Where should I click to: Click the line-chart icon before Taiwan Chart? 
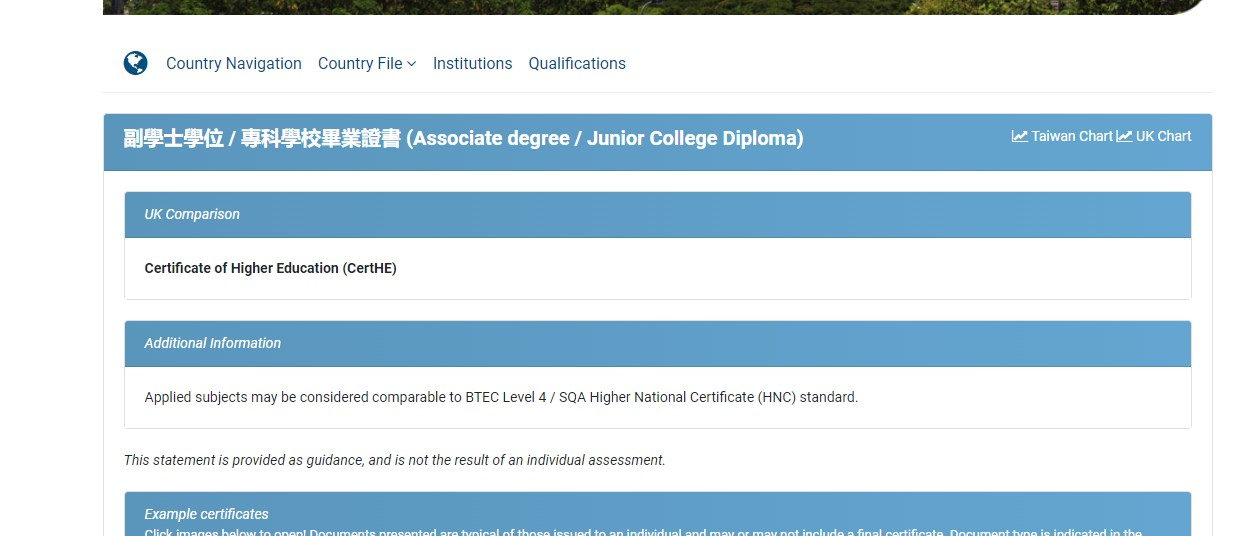click(x=1020, y=136)
